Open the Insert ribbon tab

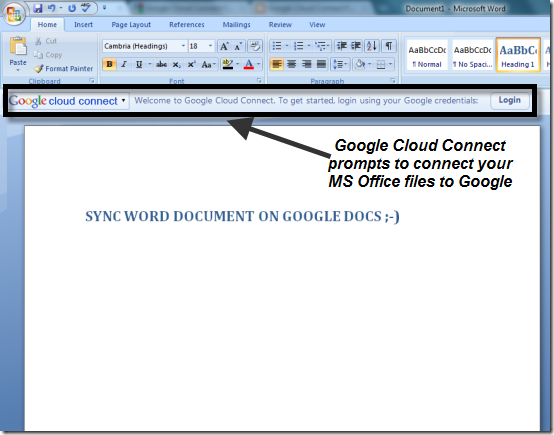[83, 25]
